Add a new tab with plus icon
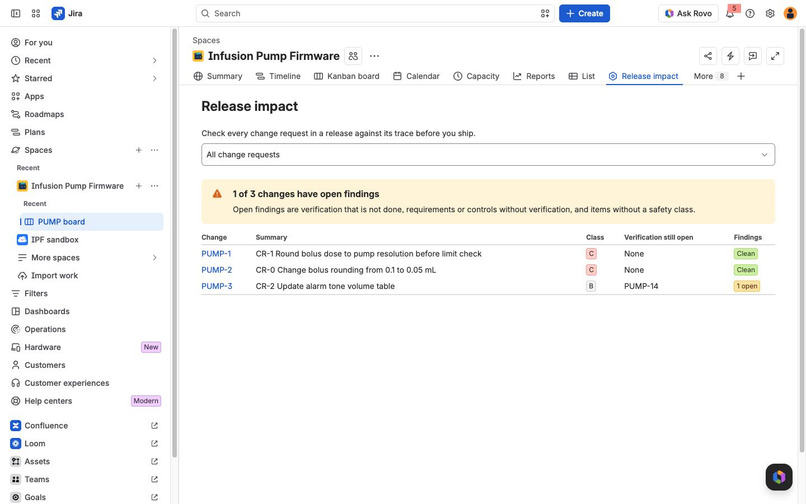The height and width of the screenshot is (504, 806). 741,76
